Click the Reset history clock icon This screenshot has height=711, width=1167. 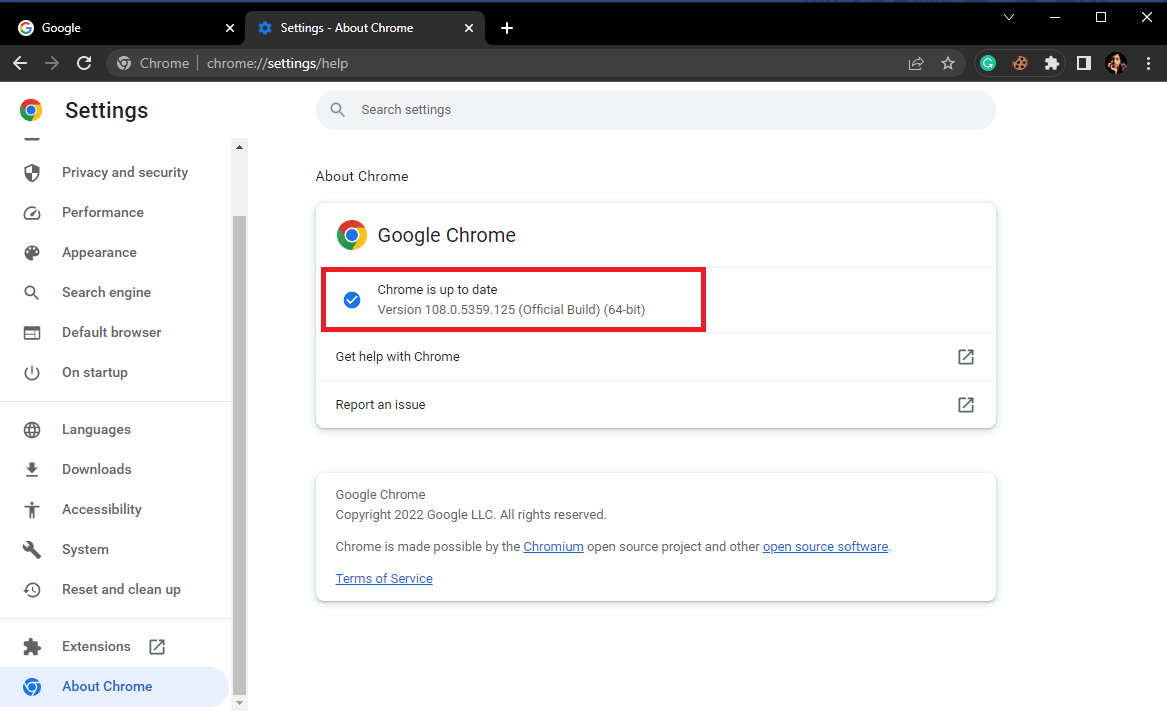32,590
